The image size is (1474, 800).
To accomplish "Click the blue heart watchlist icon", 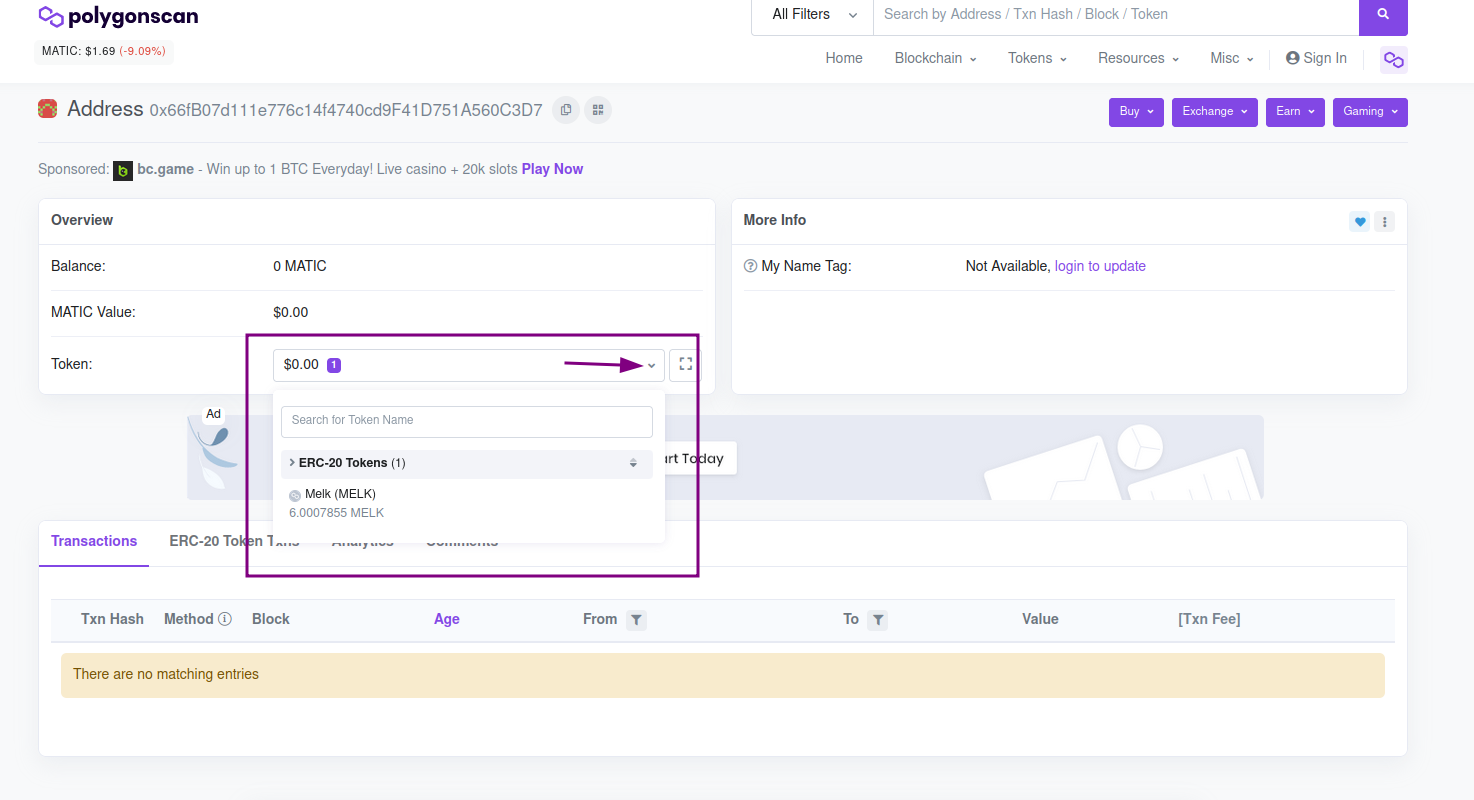I will click(1359, 222).
